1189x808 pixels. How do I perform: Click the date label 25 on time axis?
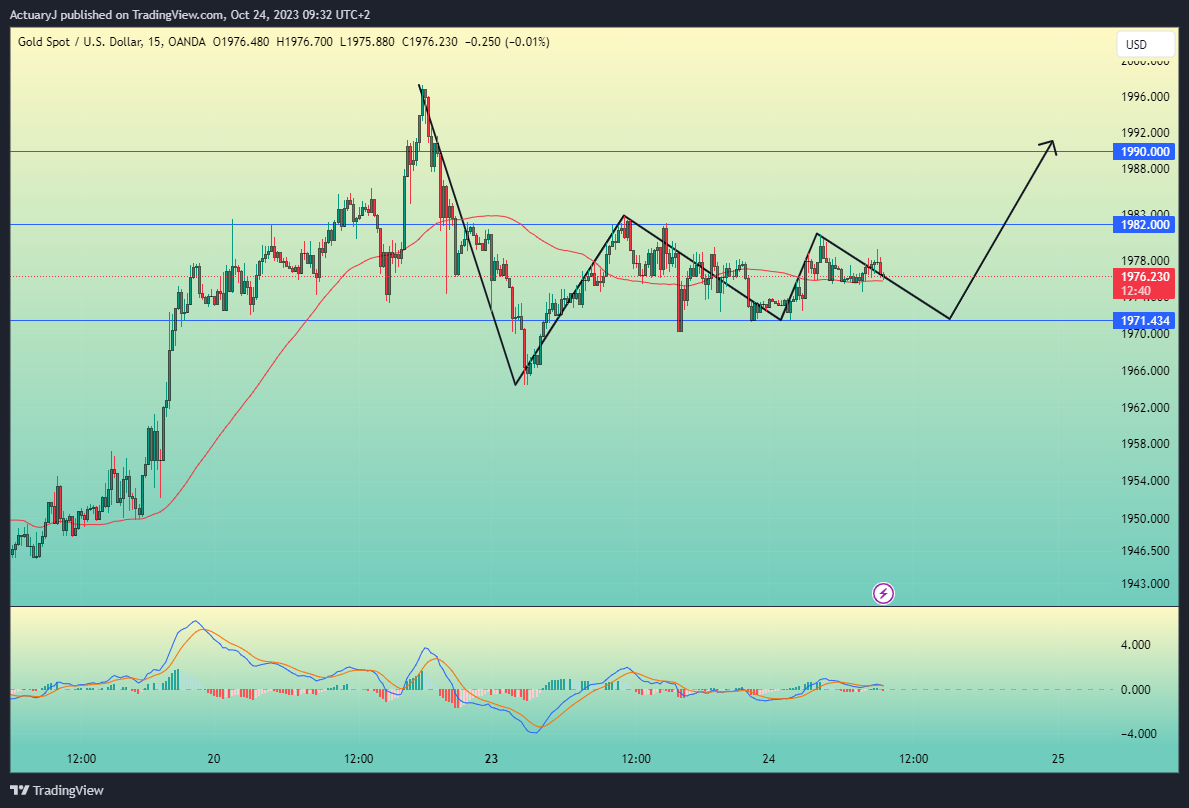[1059, 759]
